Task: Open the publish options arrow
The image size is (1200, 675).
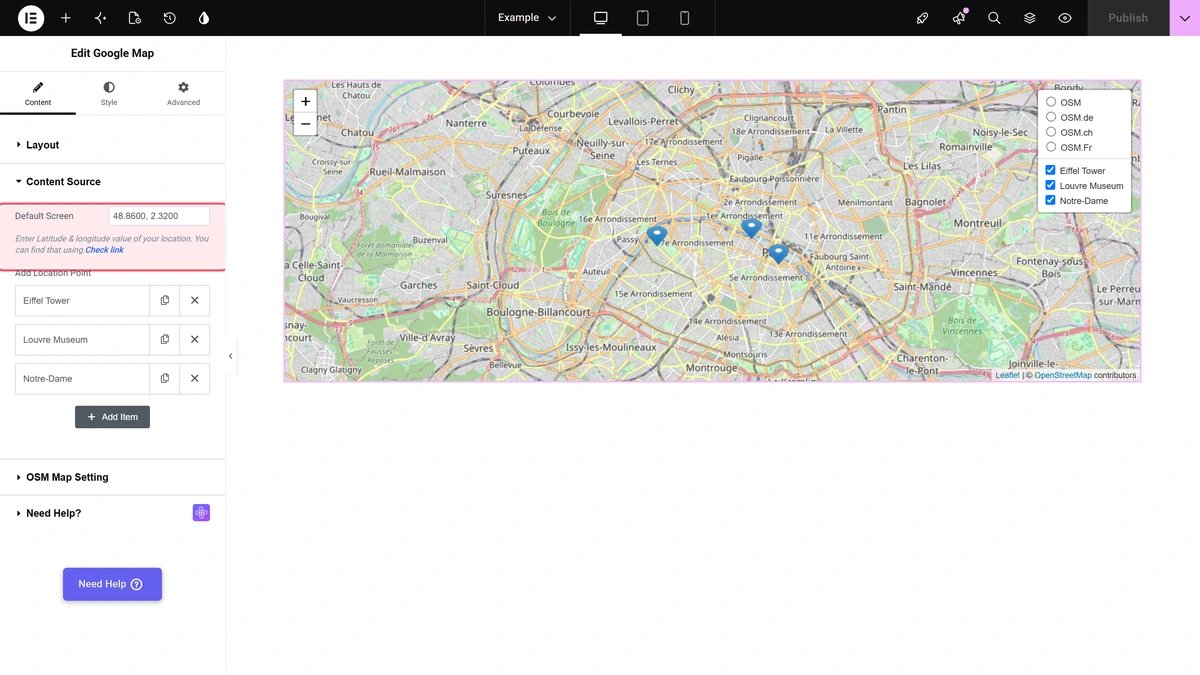Action: click(1185, 18)
